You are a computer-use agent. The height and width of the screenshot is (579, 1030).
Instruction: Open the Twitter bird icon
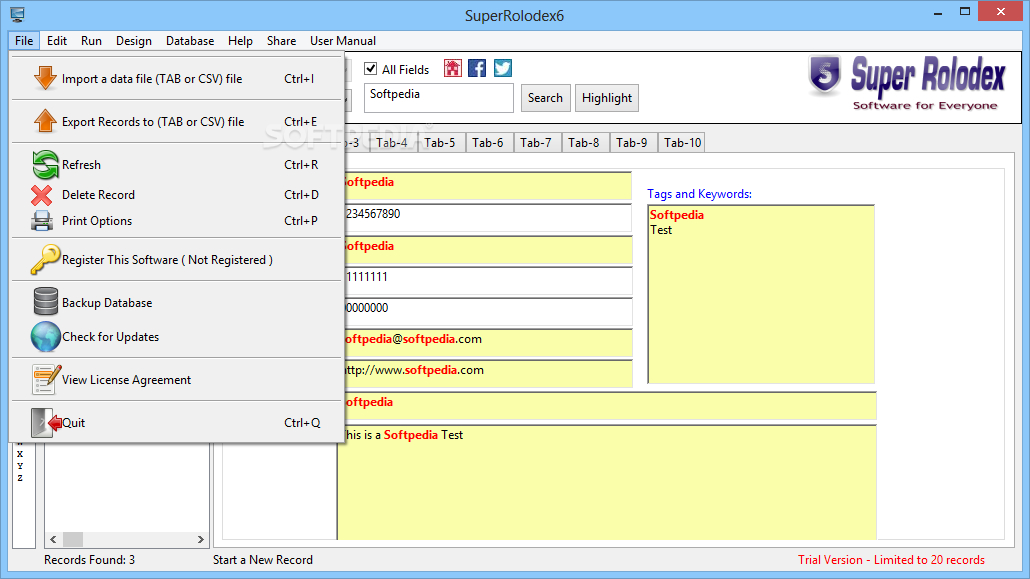tap(503, 68)
